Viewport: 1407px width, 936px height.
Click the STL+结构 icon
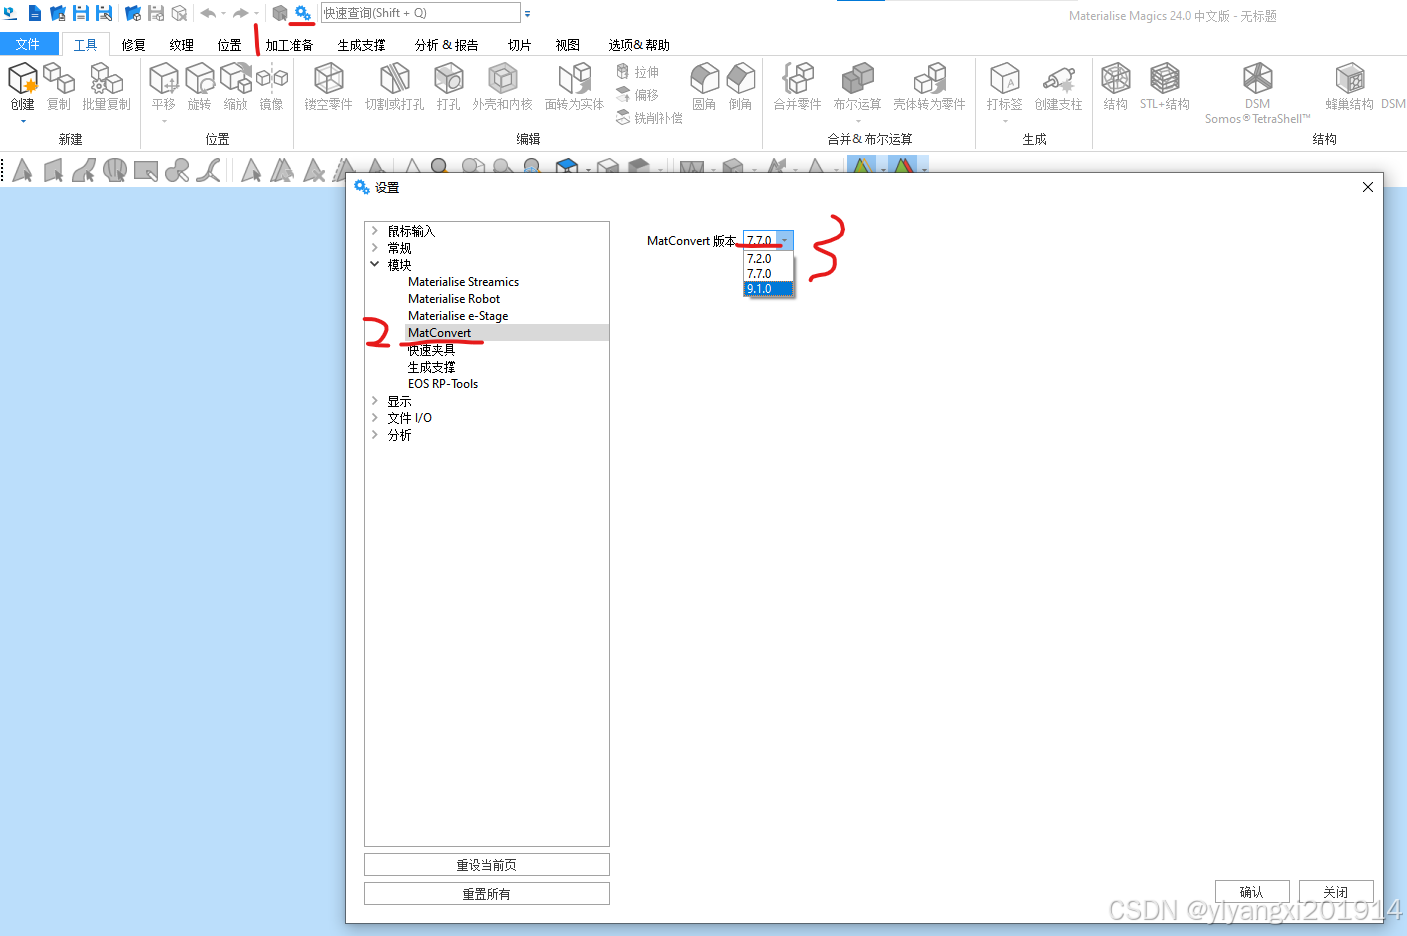(x=1164, y=79)
